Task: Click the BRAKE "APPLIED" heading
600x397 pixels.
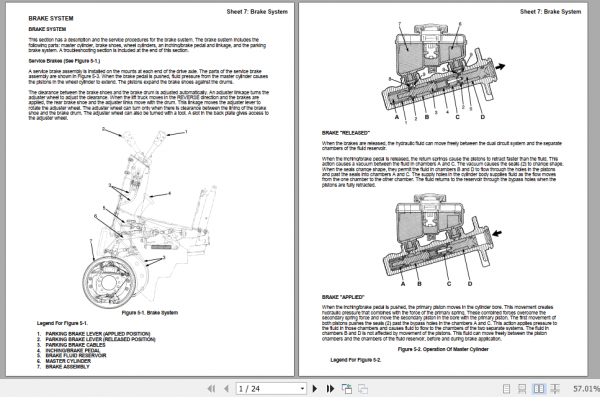Action: [x=343, y=297]
